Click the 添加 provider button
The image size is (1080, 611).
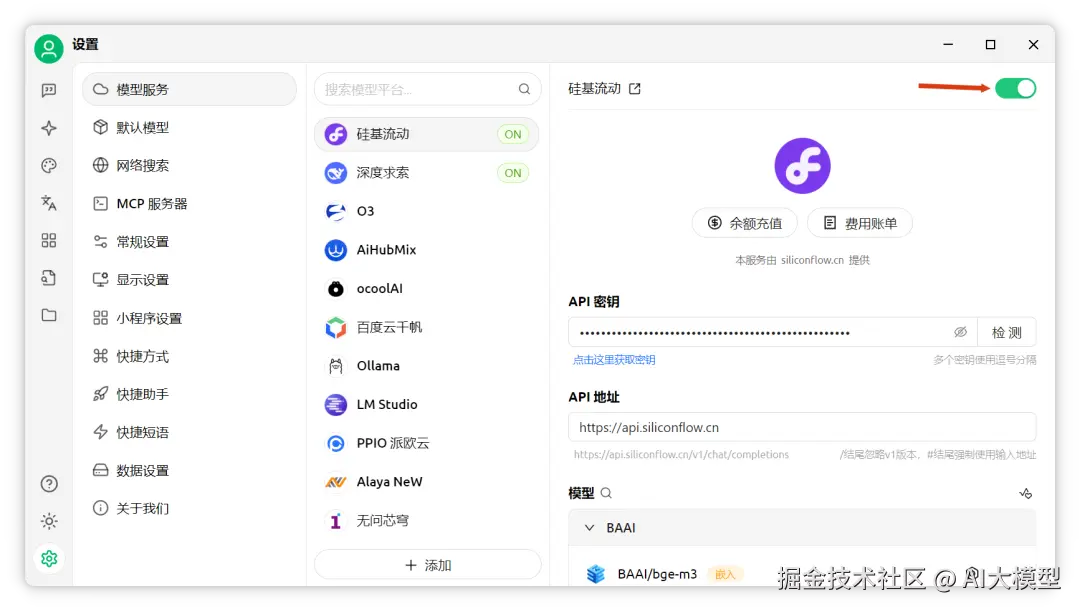pos(428,565)
